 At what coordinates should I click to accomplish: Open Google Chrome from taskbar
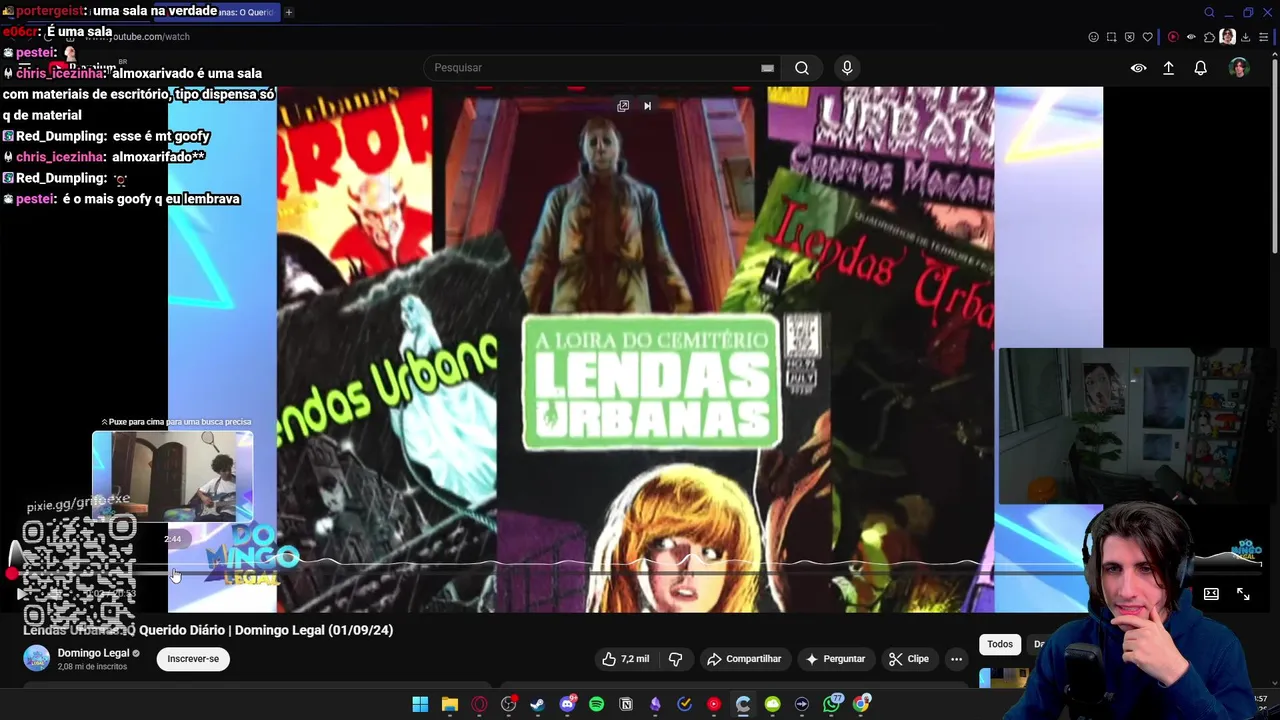[861, 704]
